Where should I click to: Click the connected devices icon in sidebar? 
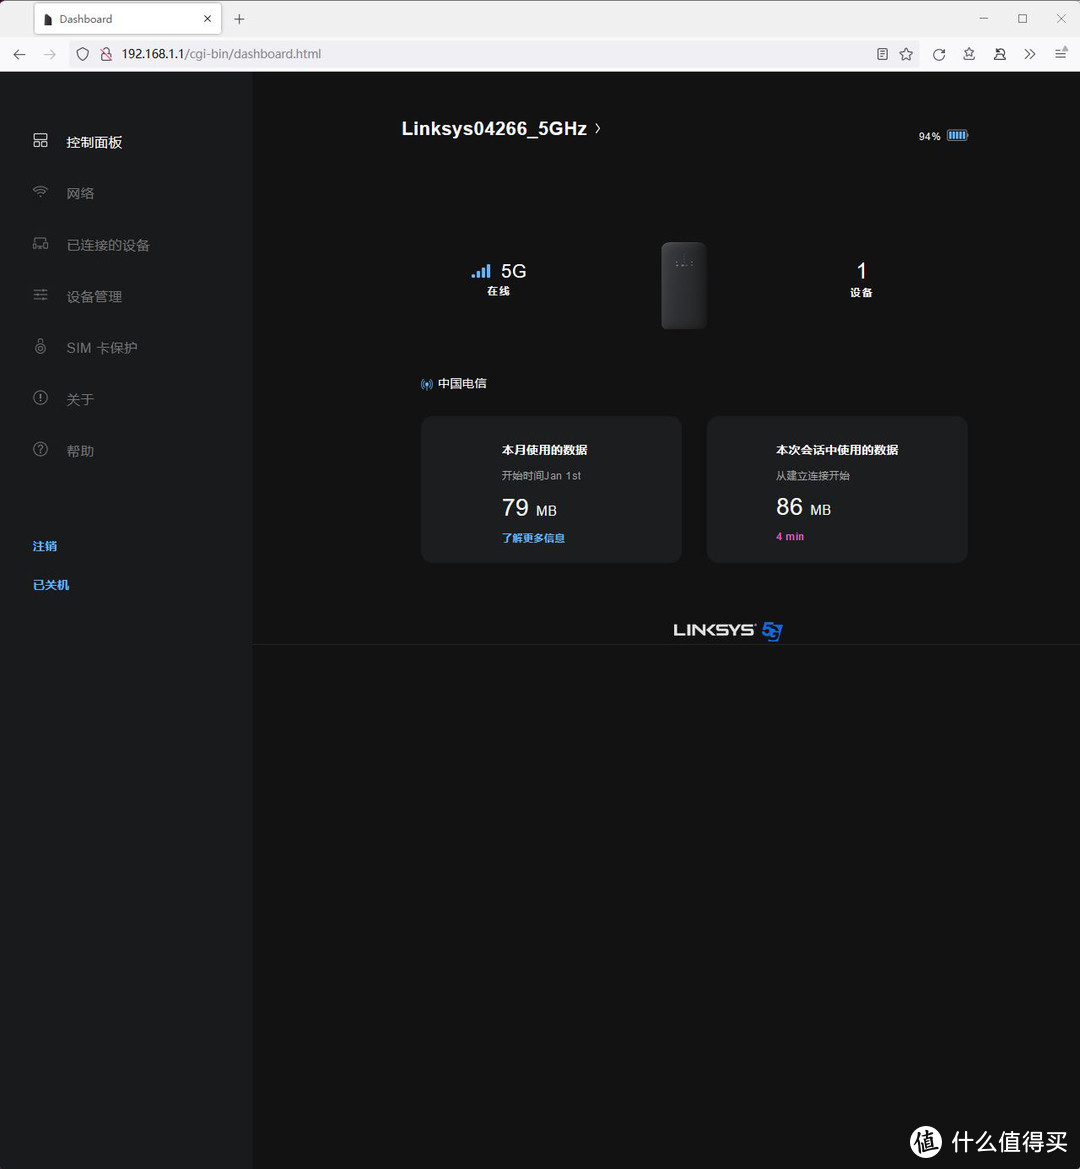coord(40,244)
